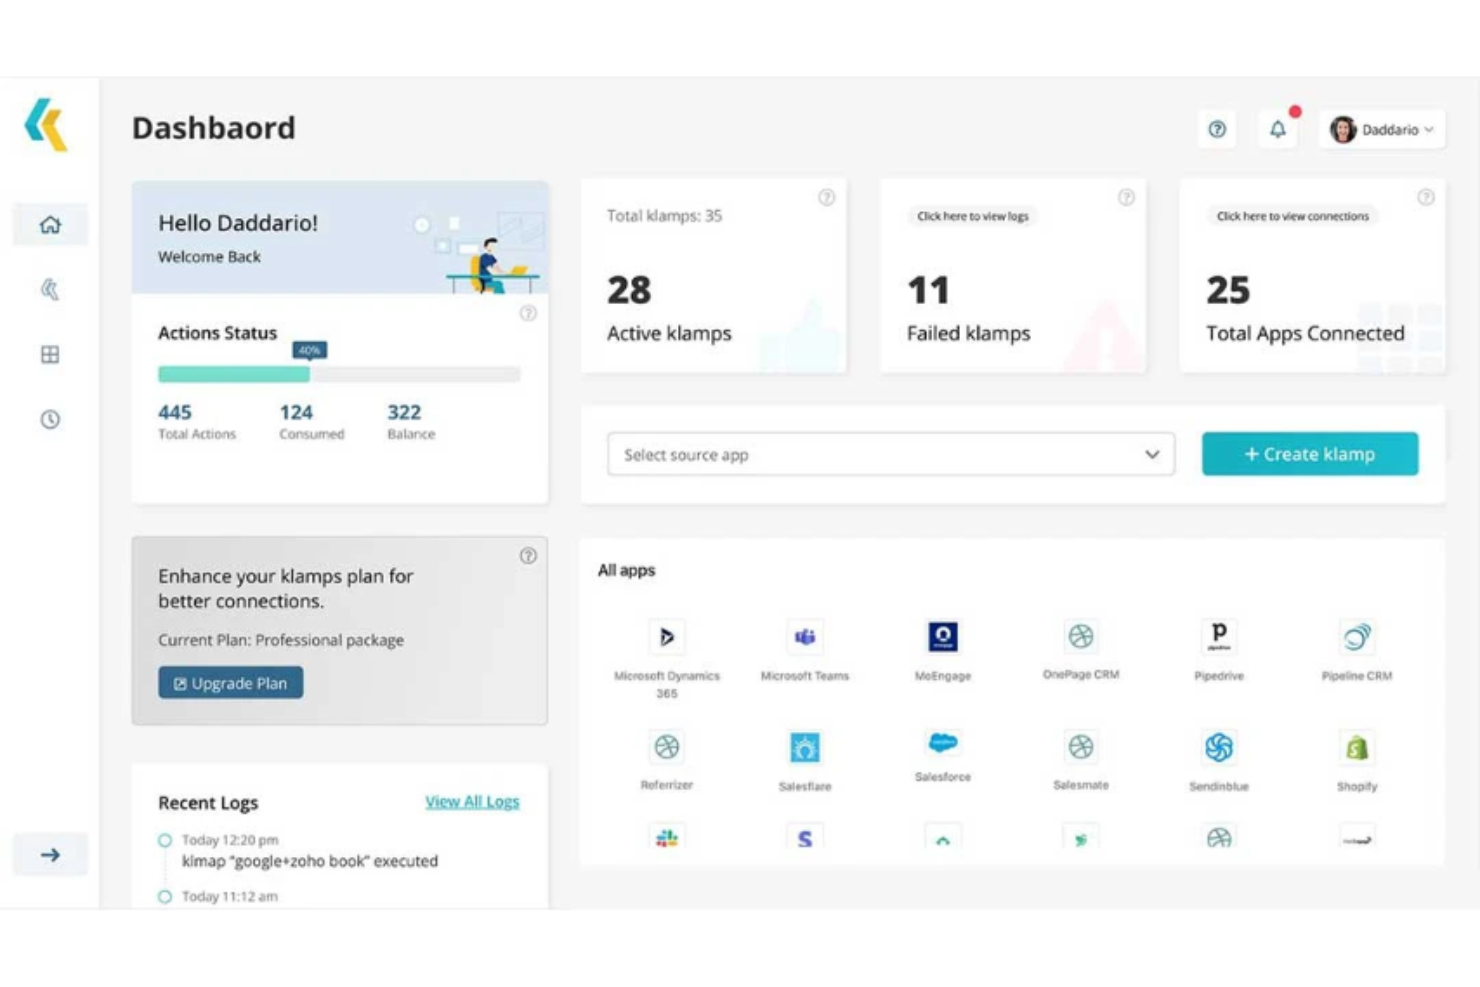
Task: Expand the Daddario profile menu
Action: [x=1384, y=129]
